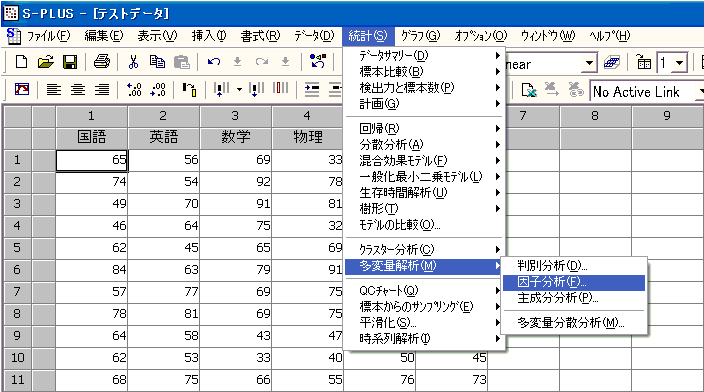Image resolution: width=704 pixels, height=392 pixels.
Task: Select row header 6
Action: tap(17, 269)
